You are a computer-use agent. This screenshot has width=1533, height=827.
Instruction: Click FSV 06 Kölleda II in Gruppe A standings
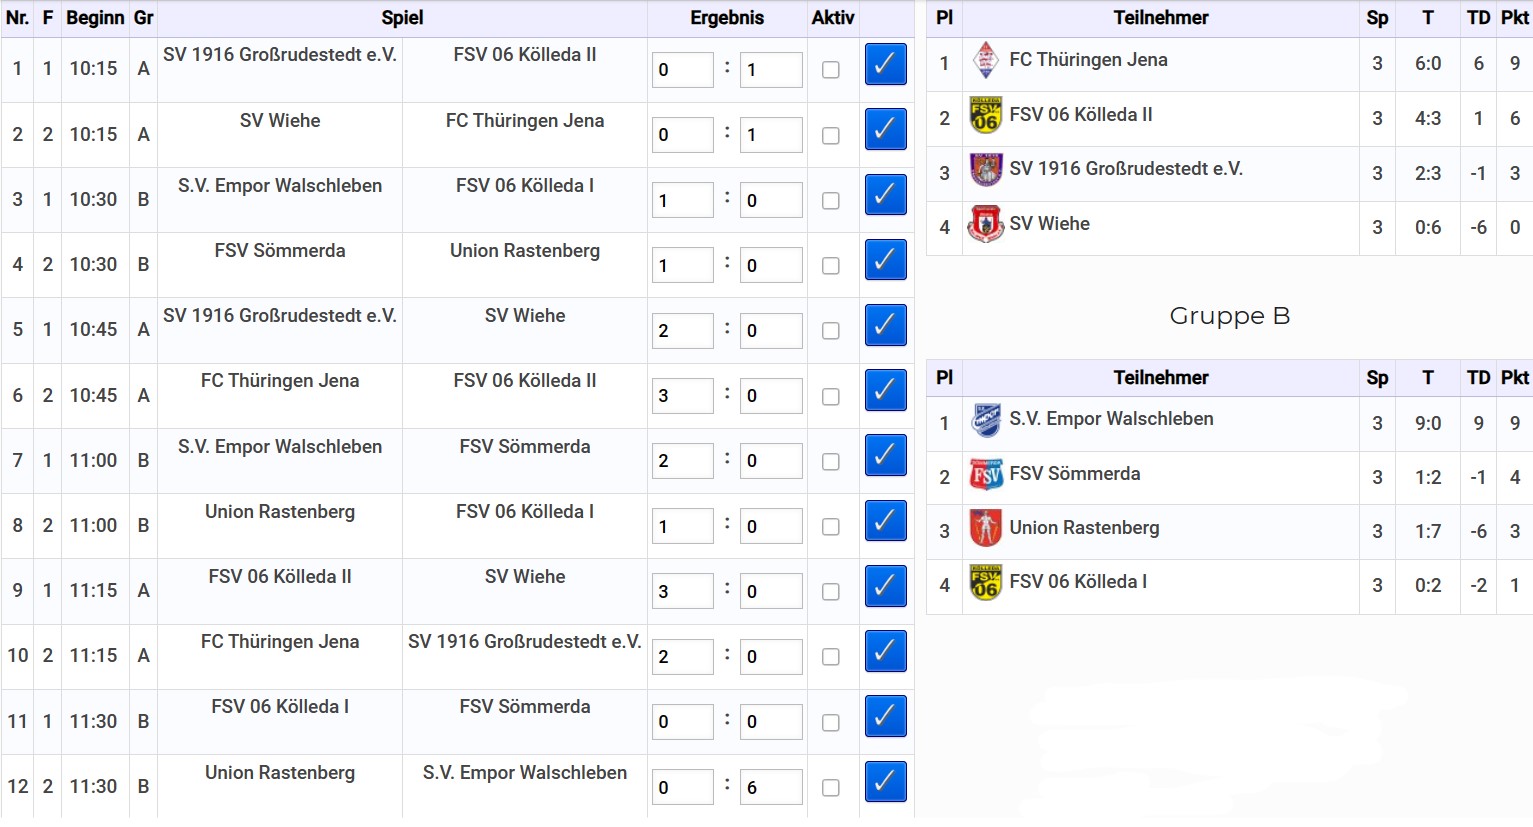coord(1081,115)
